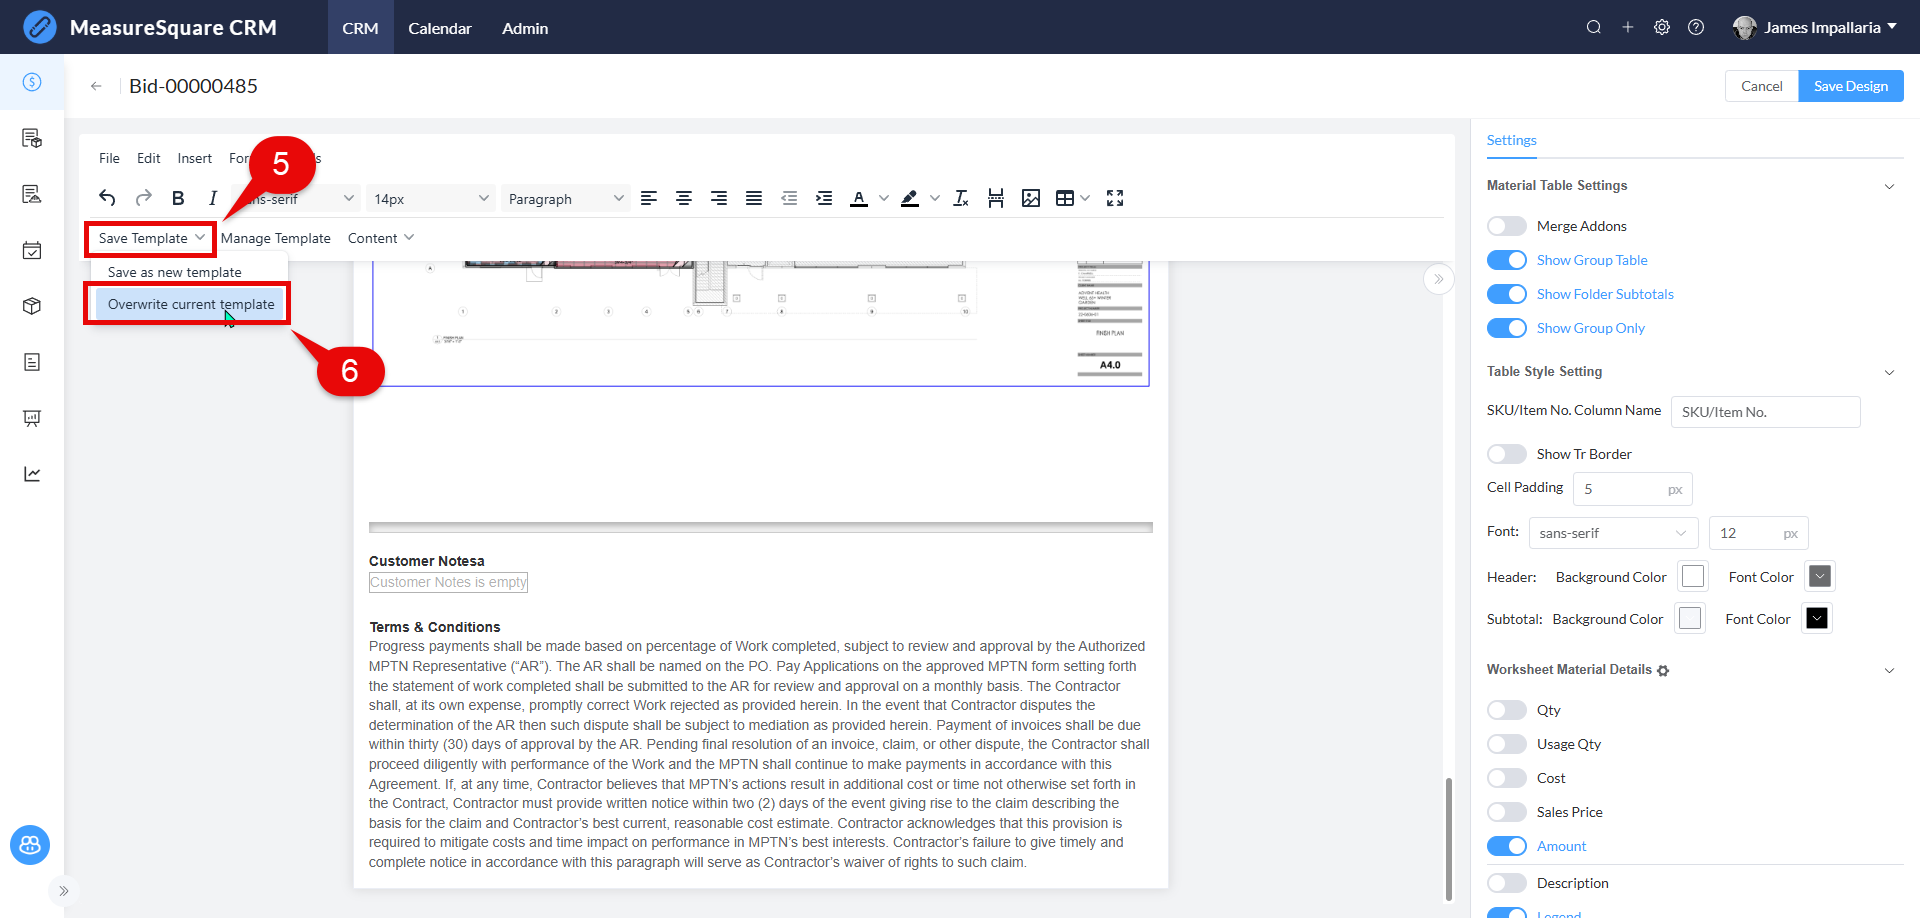Pick the Header Background Color swatch
The image size is (1920, 918).
tap(1693, 576)
